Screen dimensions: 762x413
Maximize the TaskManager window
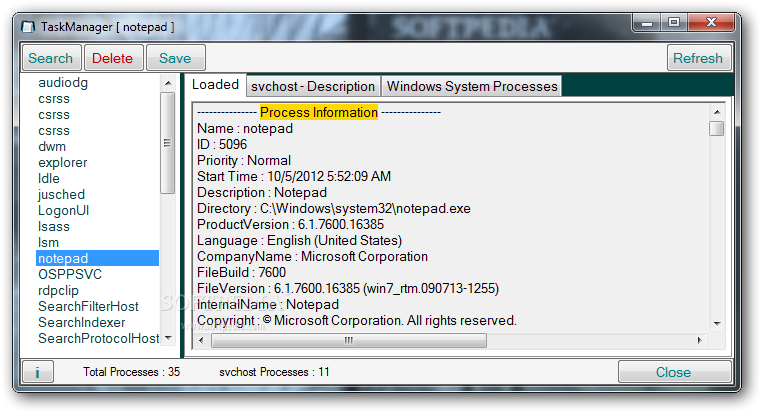point(674,23)
